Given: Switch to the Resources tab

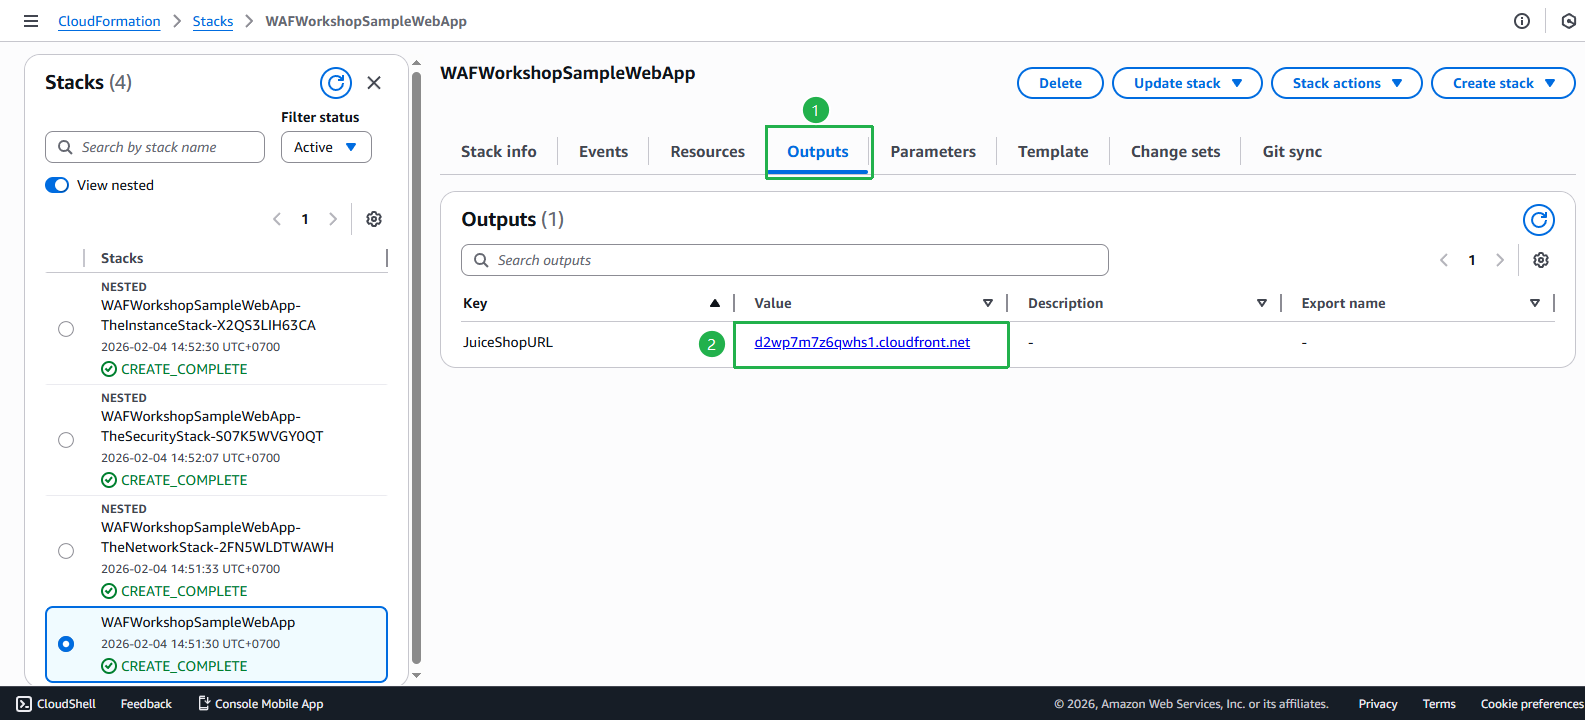Looking at the screenshot, I should (x=708, y=152).
